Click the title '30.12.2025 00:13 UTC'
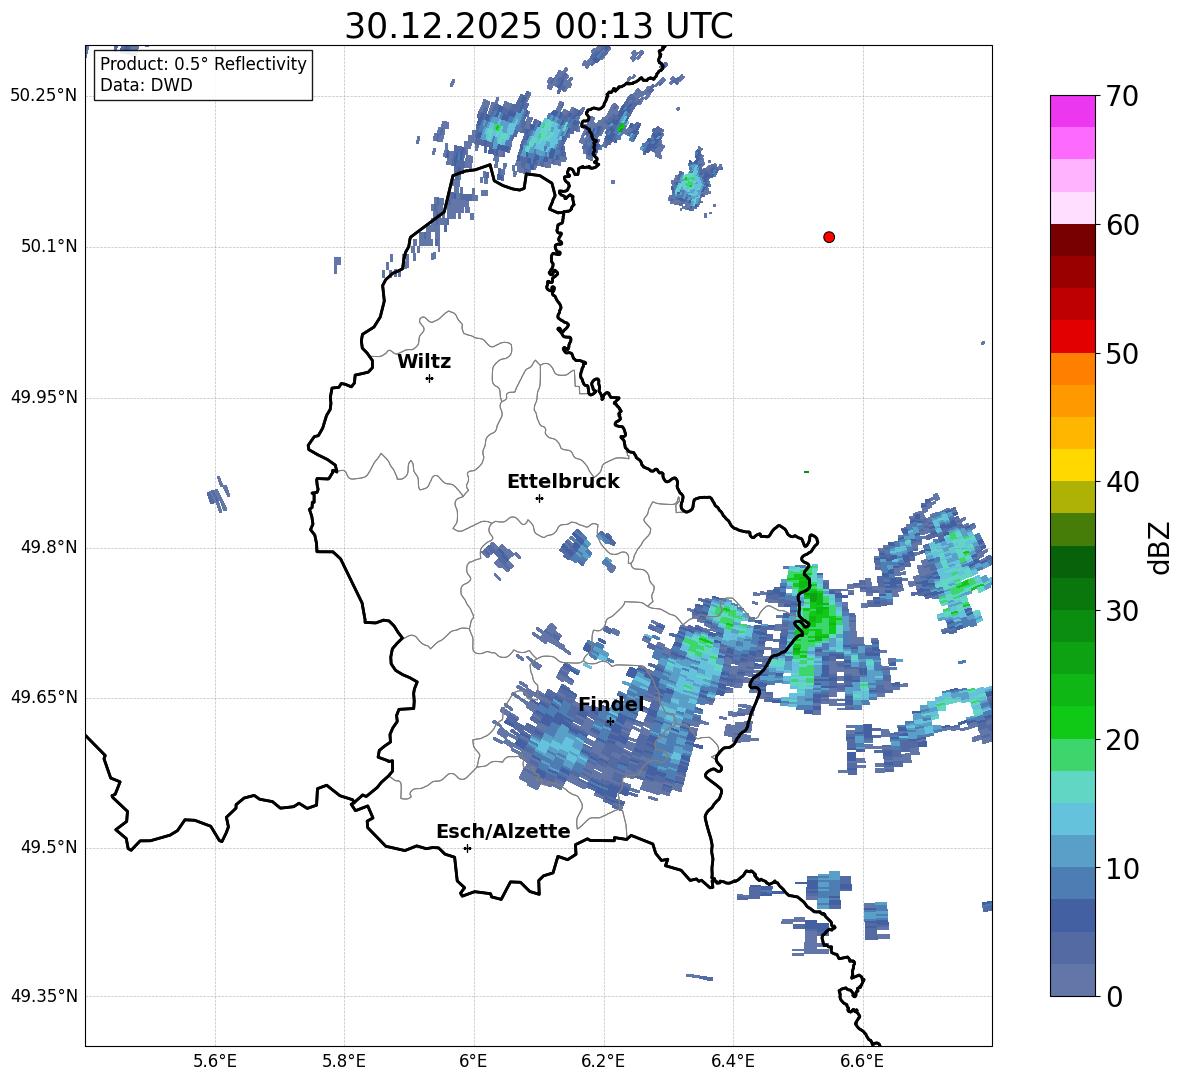This screenshot has width=1184, height=1081. coord(539,26)
